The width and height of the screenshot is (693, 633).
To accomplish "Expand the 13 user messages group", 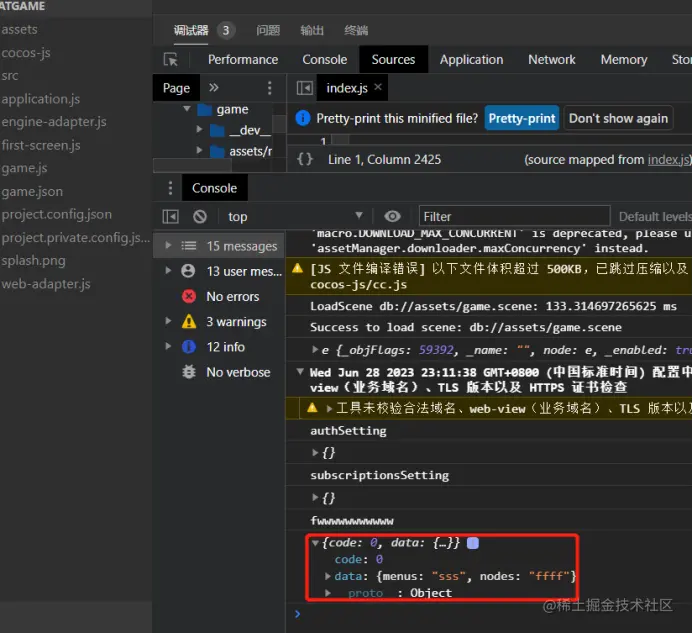I will tap(168, 271).
